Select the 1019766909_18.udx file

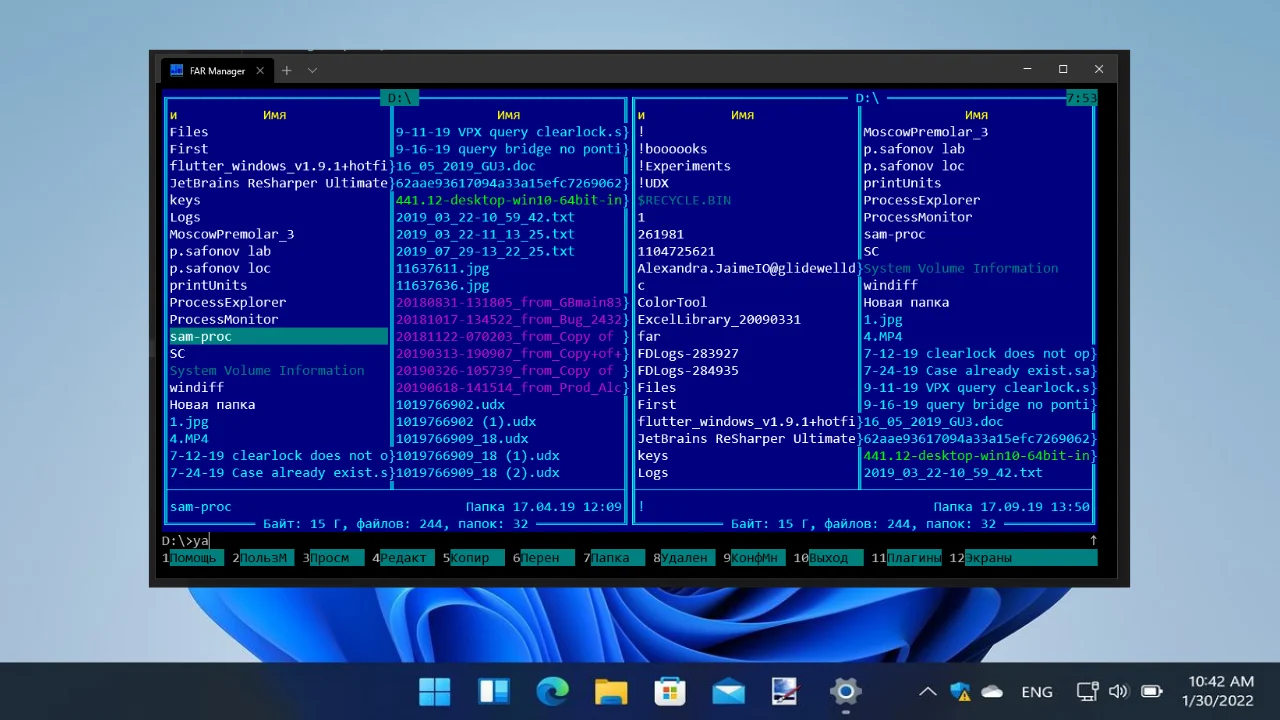click(462, 438)
